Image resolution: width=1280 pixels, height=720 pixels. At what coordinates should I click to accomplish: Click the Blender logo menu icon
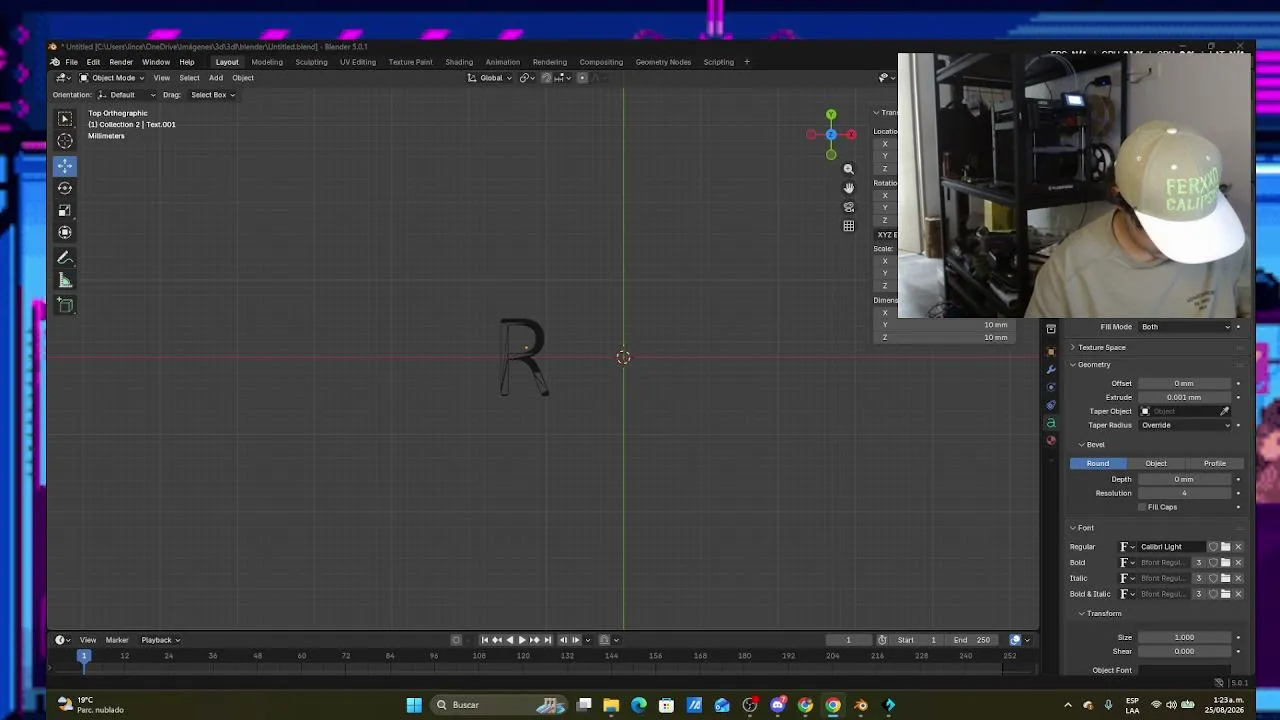(55, 62)
